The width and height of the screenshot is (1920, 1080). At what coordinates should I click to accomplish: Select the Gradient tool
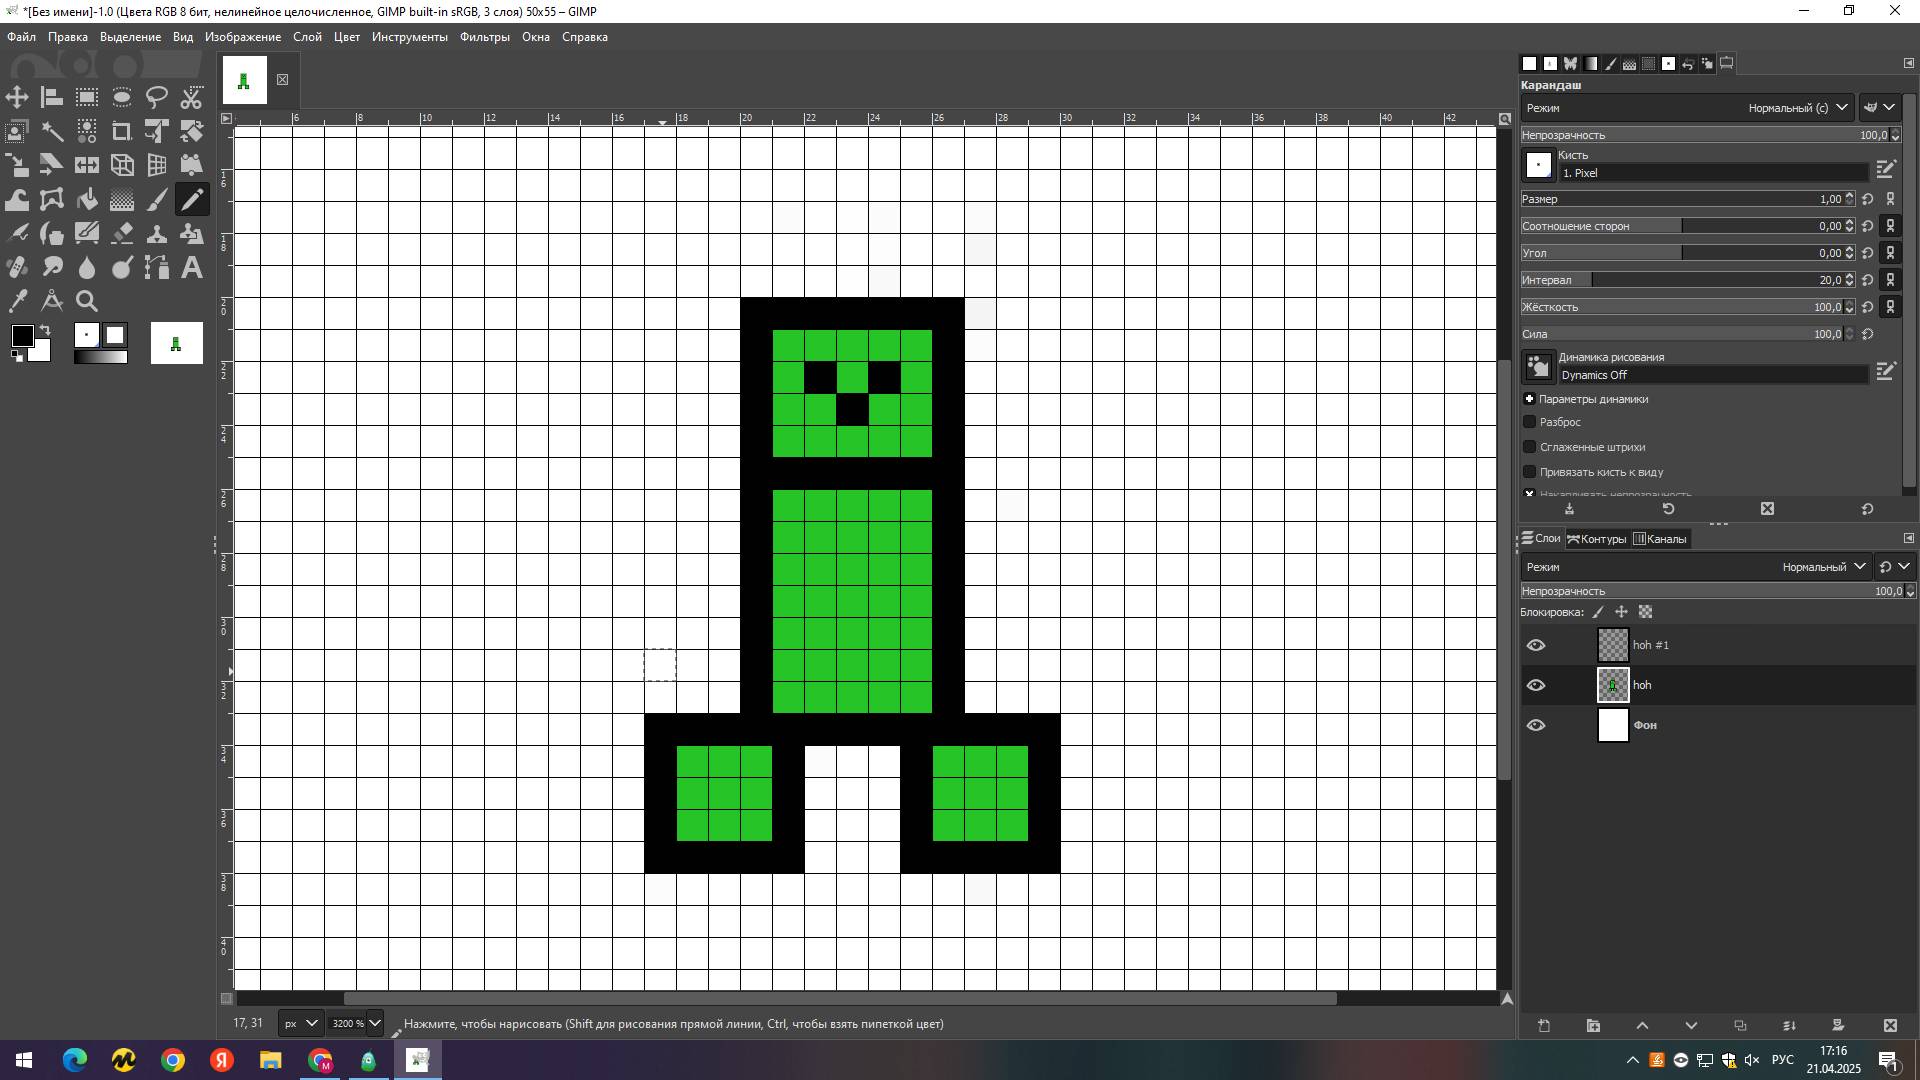tap(122, 199)
